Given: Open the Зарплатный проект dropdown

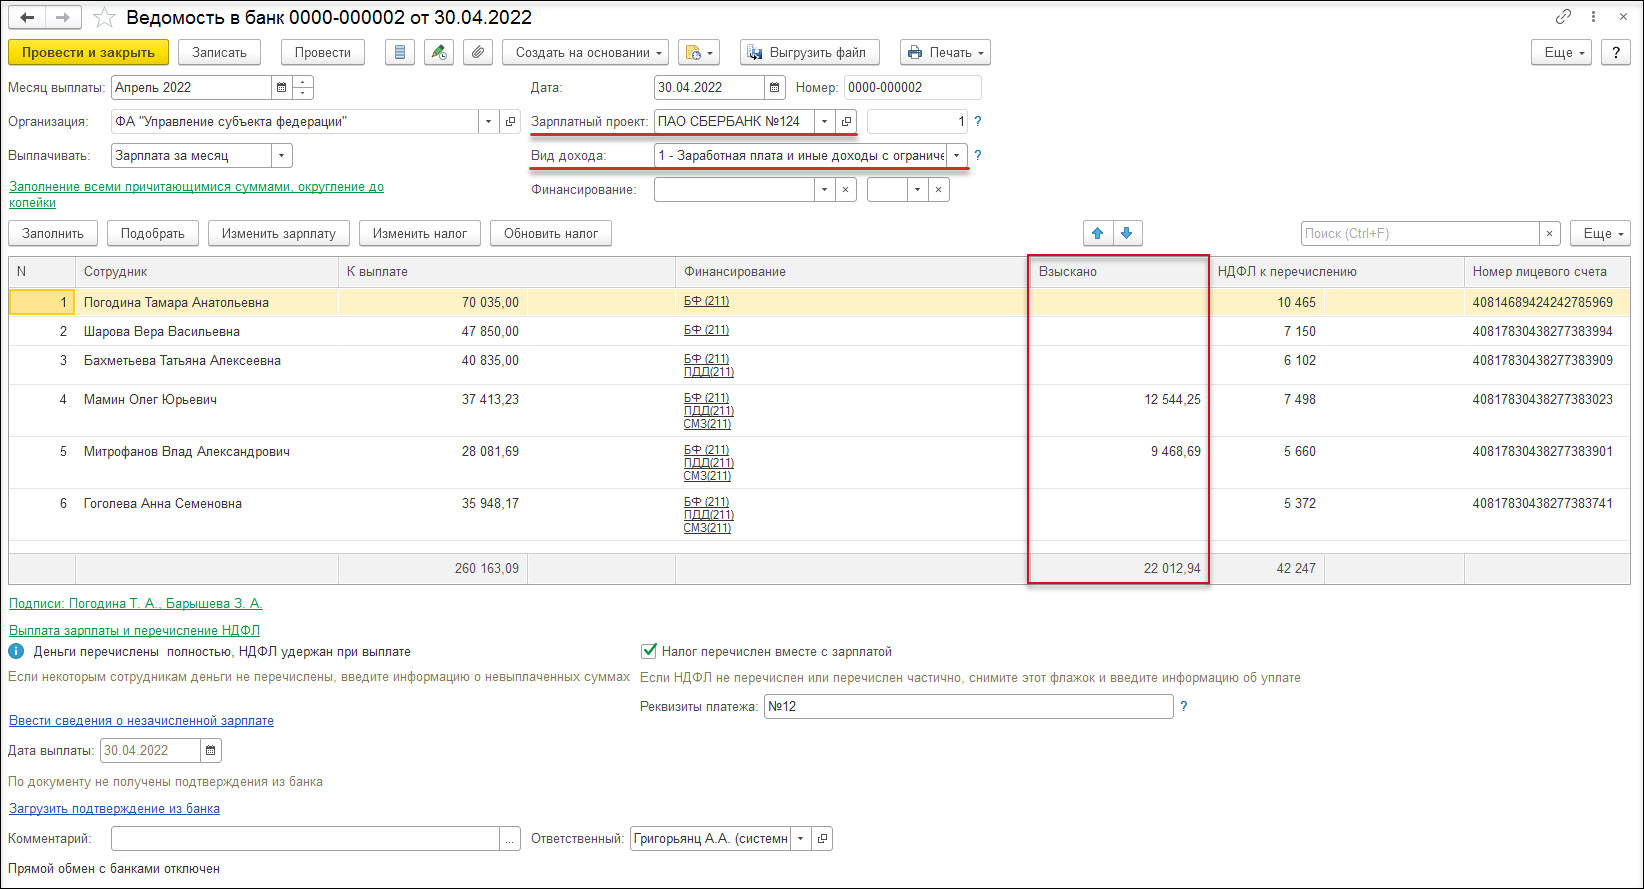Looking at the screenshot, I should click(824, 122).
